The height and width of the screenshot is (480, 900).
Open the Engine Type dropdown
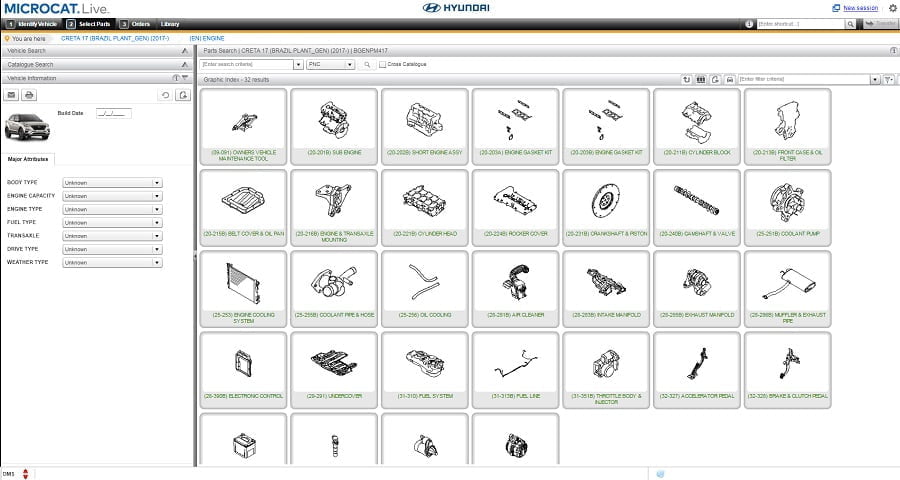(112, 209)
